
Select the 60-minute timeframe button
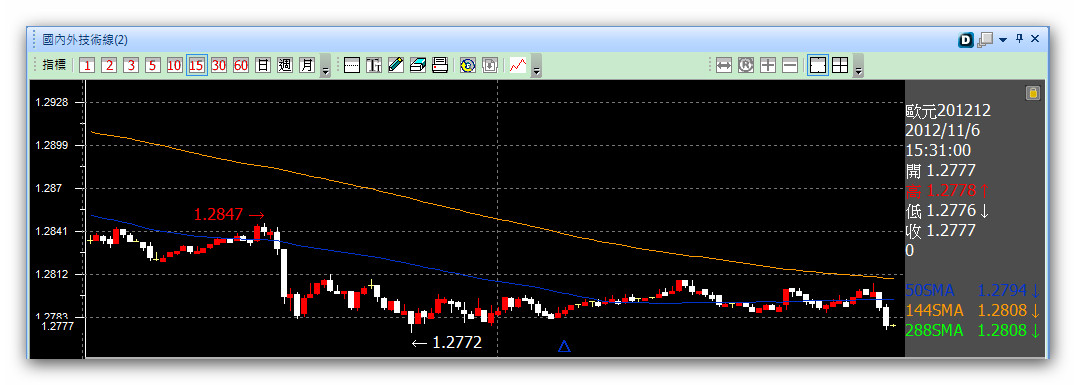[241, 65]
